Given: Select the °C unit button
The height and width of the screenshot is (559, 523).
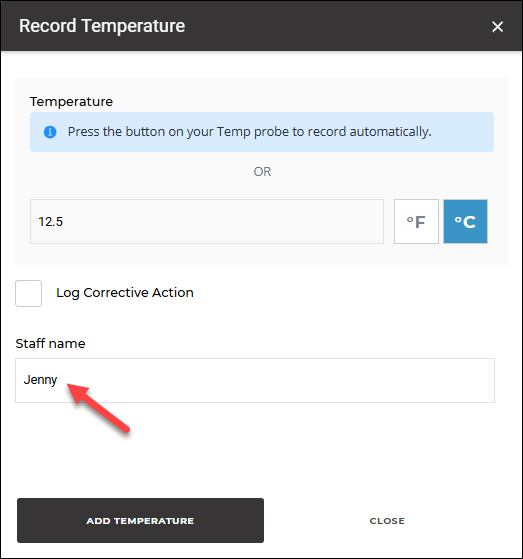Looking at the screenshot, I should (x=465, y=221).
